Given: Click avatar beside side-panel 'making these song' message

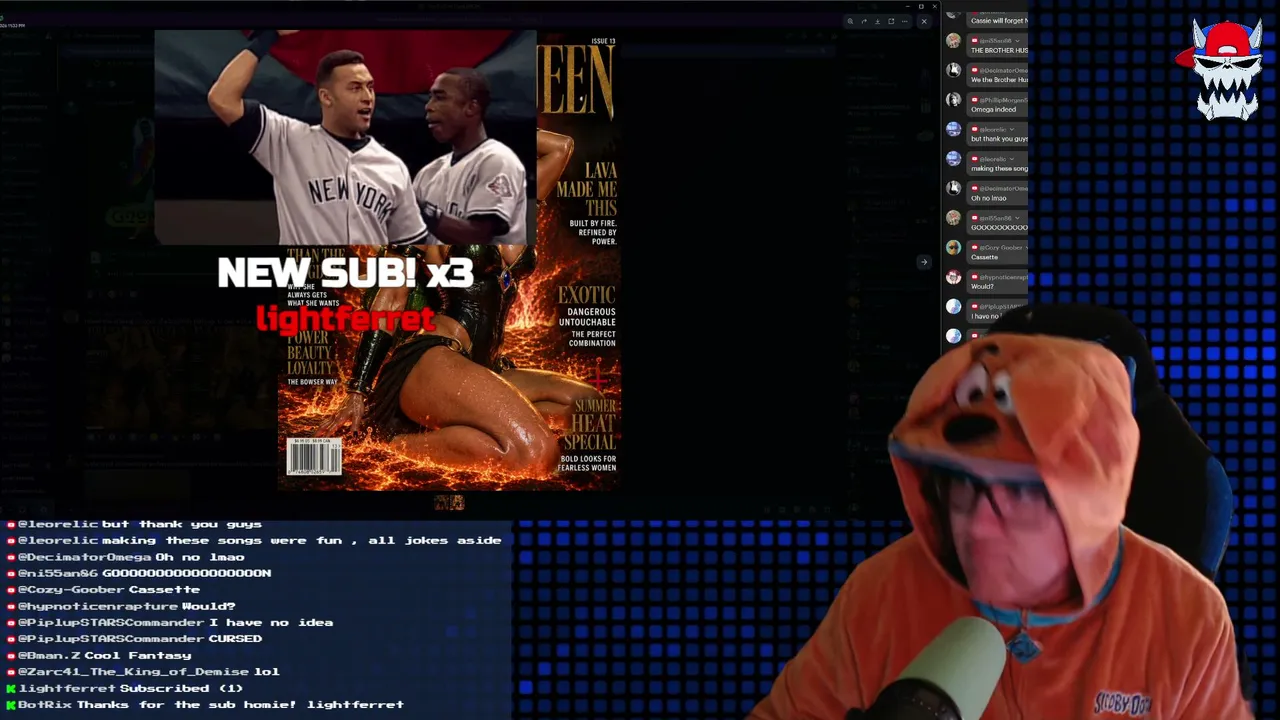Looking at the screenshot, I should pyautogui.click(x=953, y=159).
